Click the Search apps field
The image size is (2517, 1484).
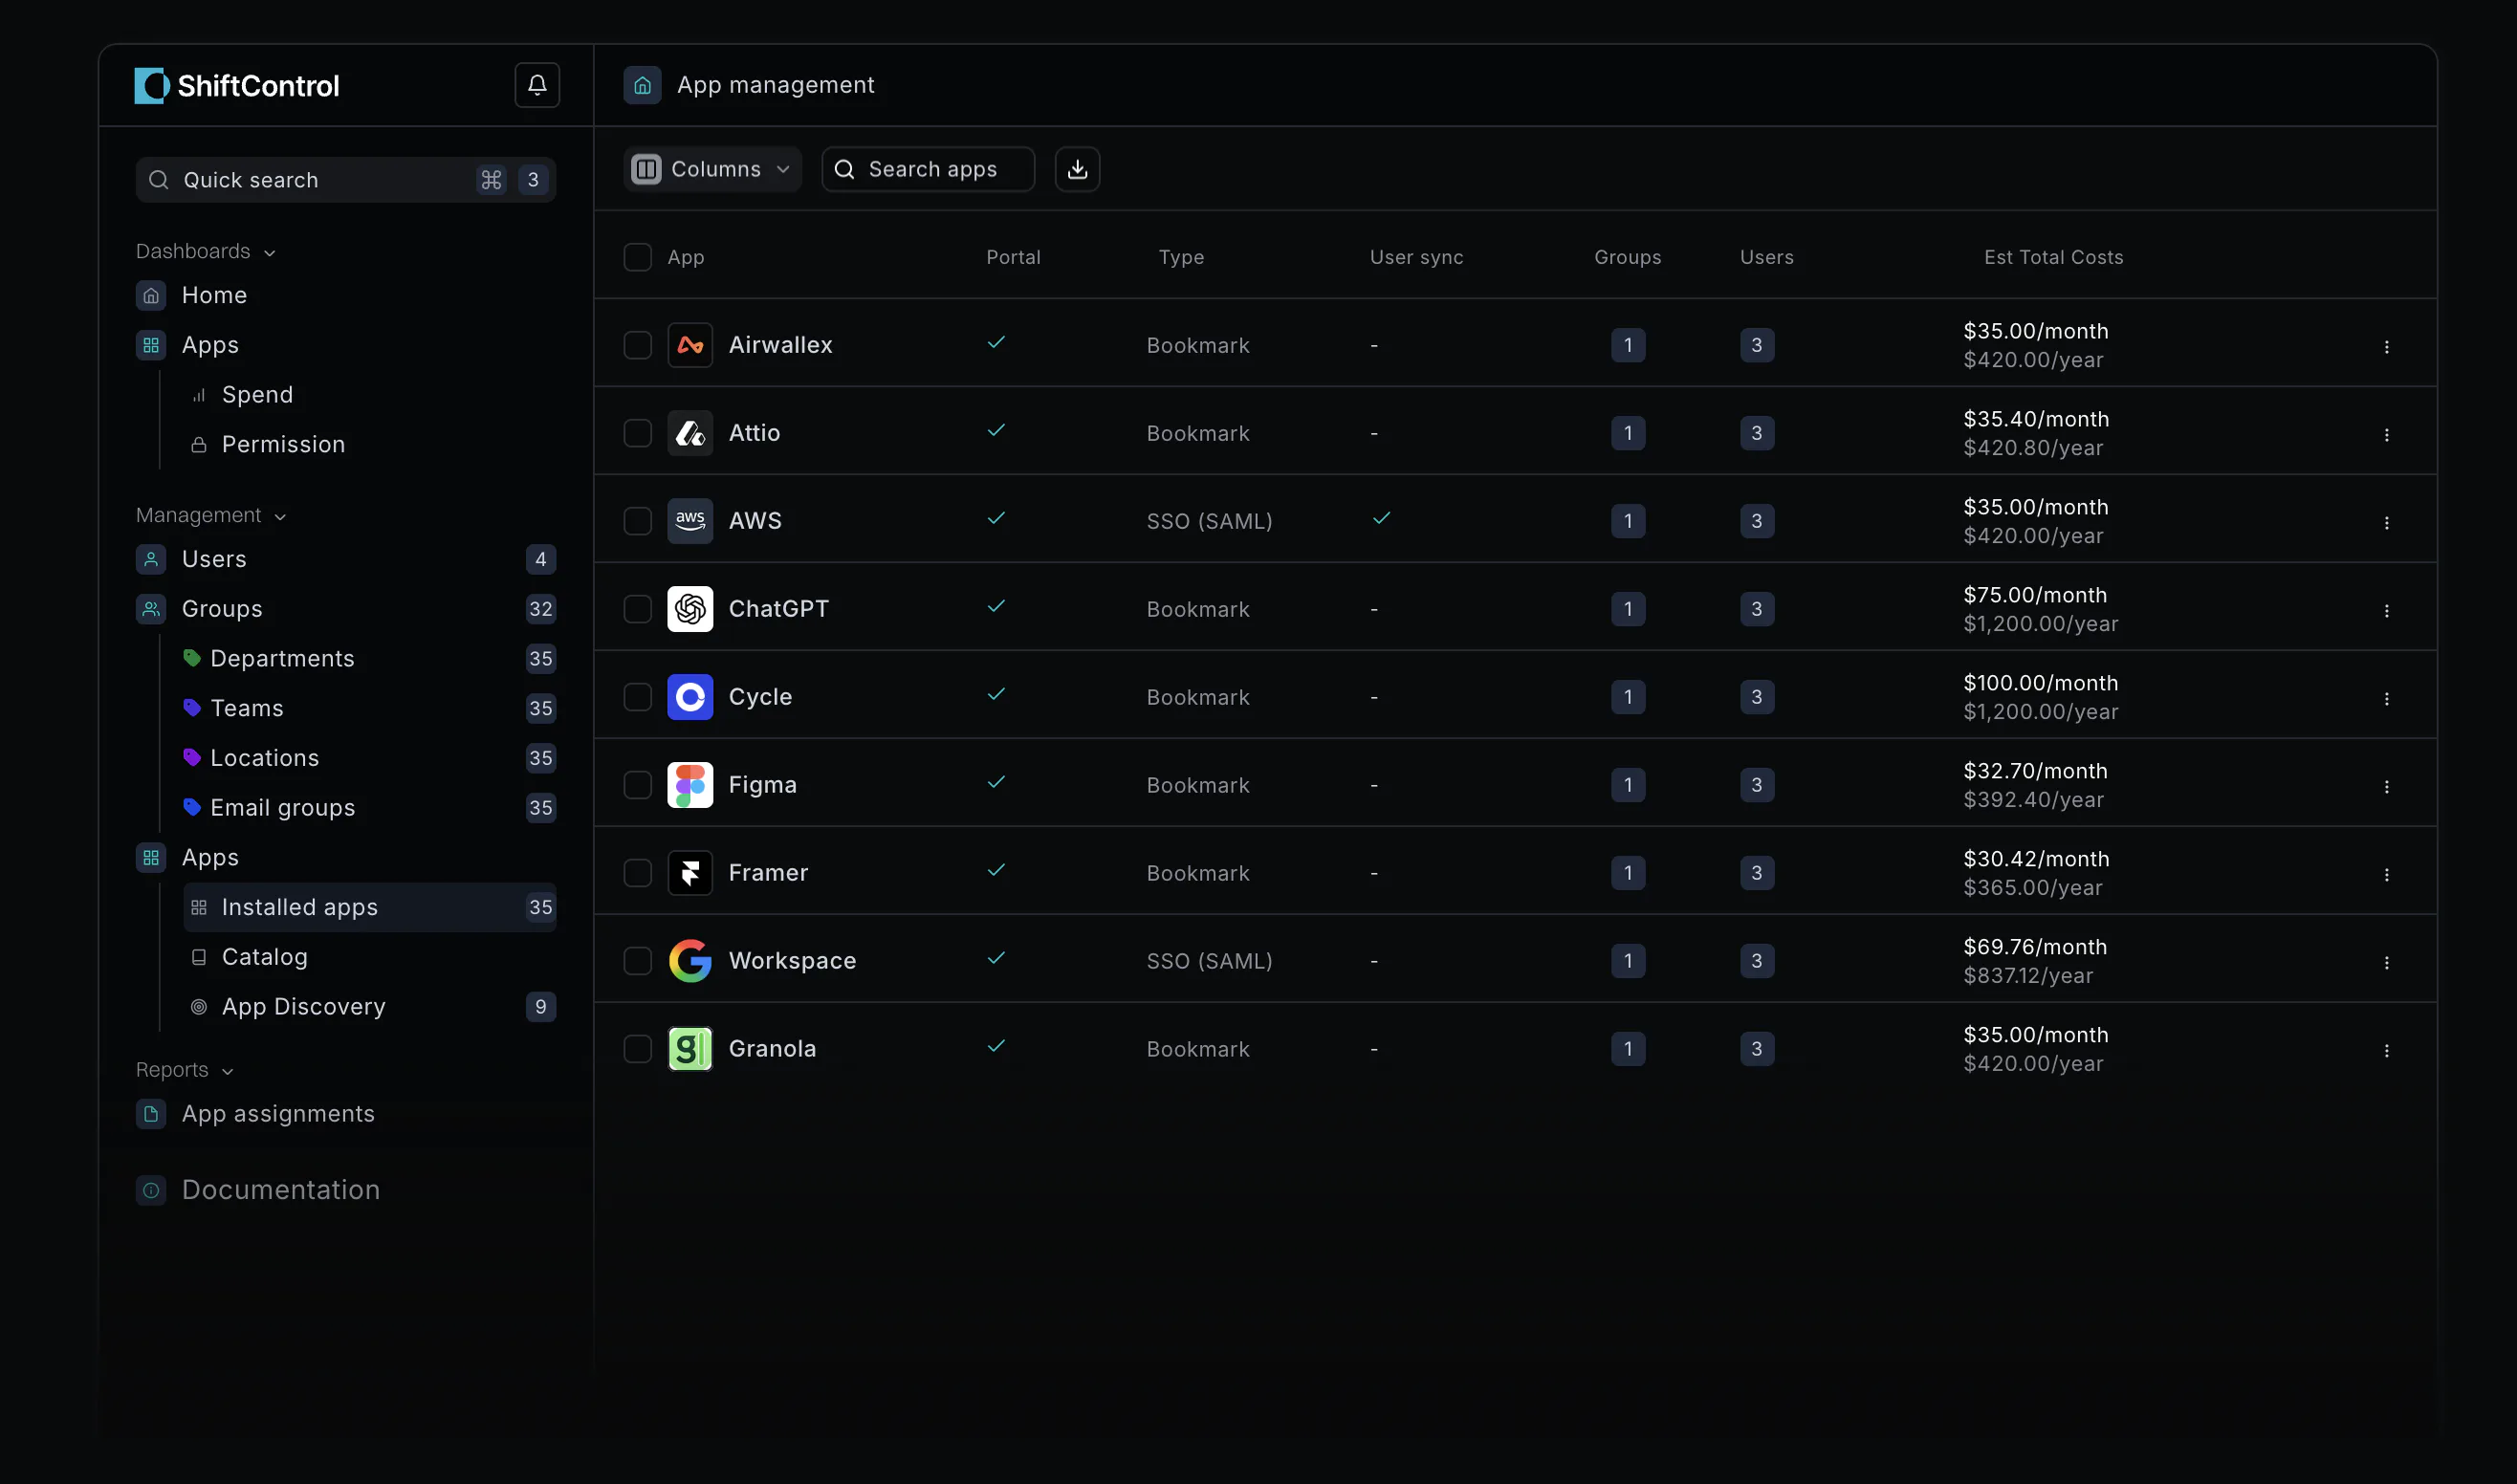pyautogui.click(x=928, y=169)
